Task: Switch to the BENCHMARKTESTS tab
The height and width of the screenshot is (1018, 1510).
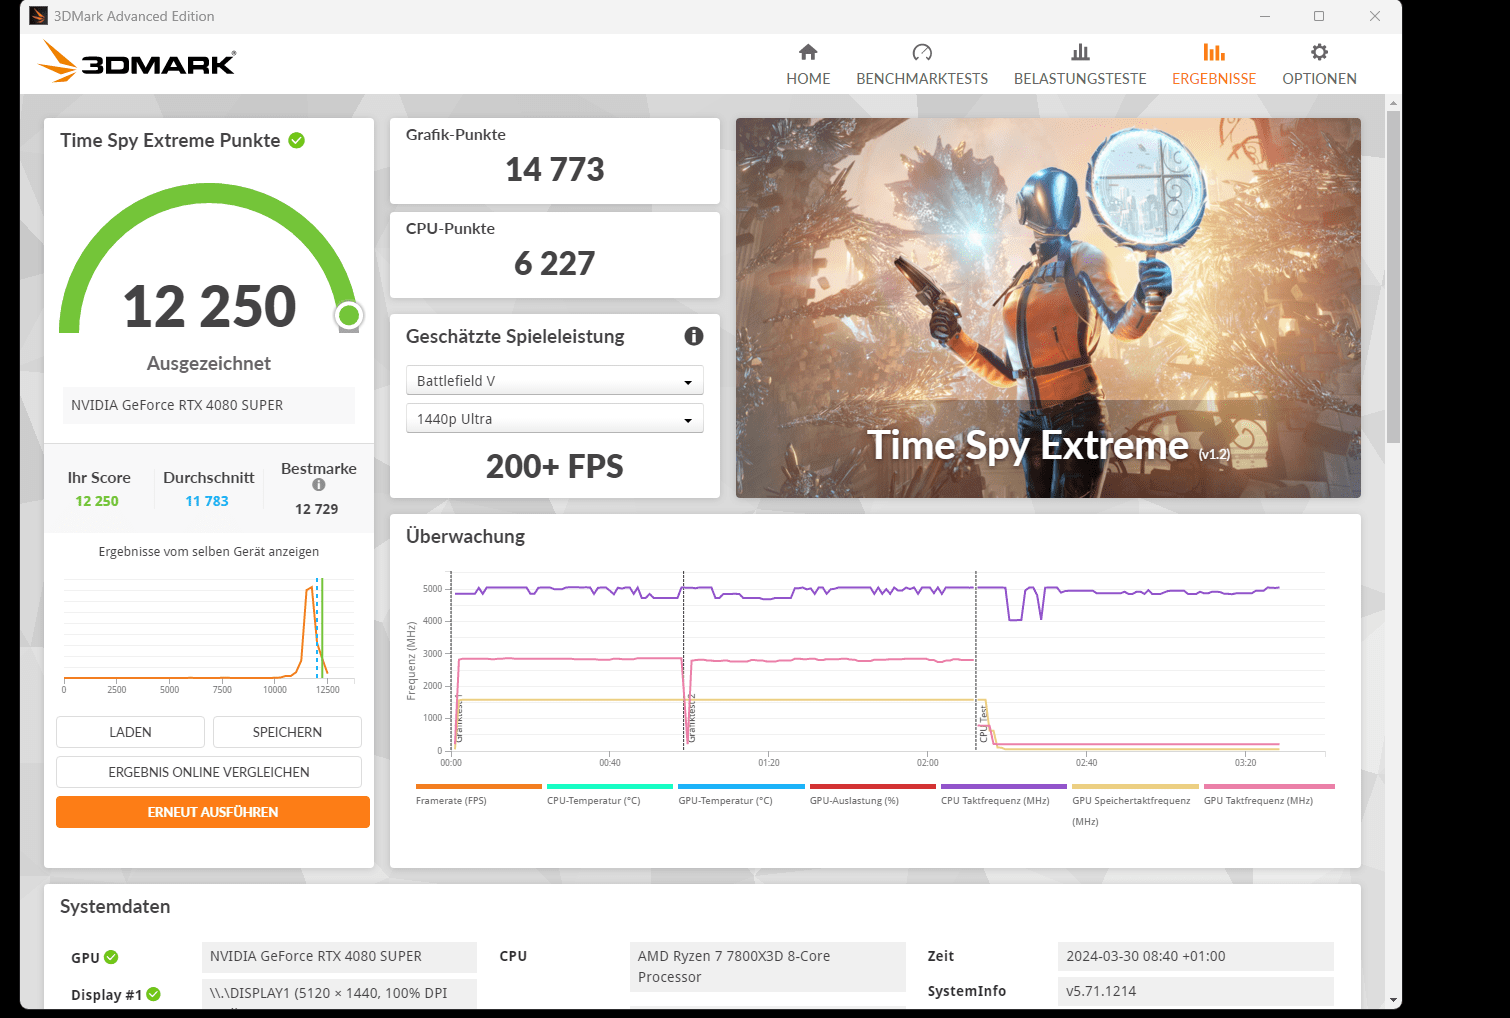Action: (922, 66)
